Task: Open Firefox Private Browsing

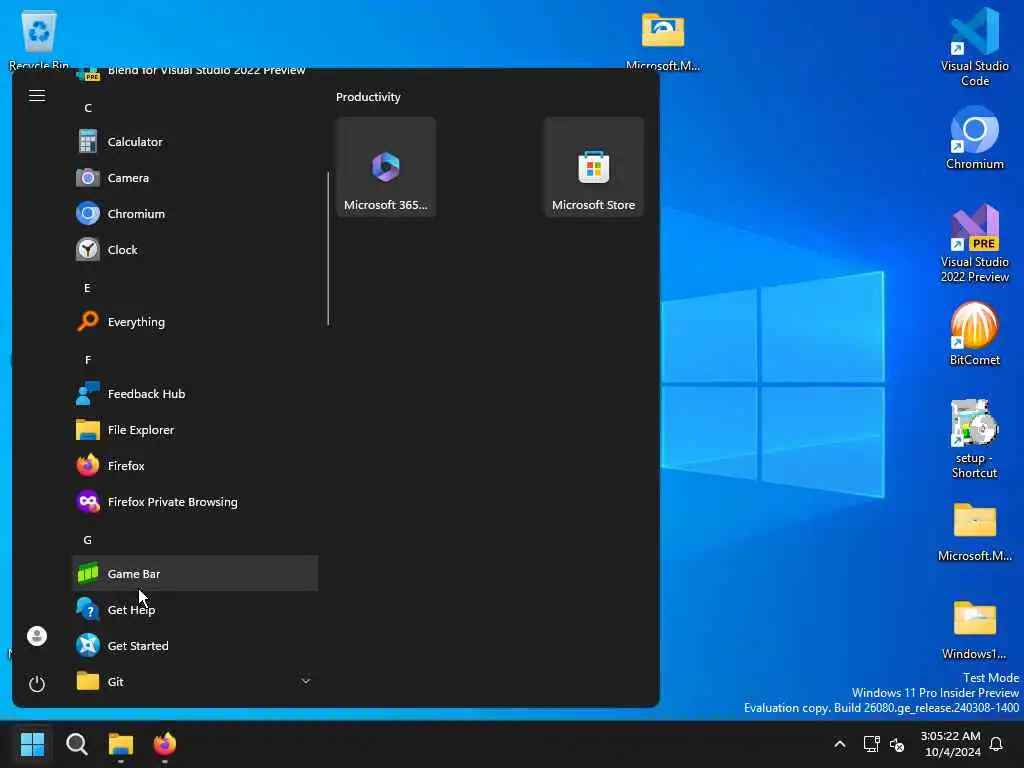Action: (x=195, y=502)
